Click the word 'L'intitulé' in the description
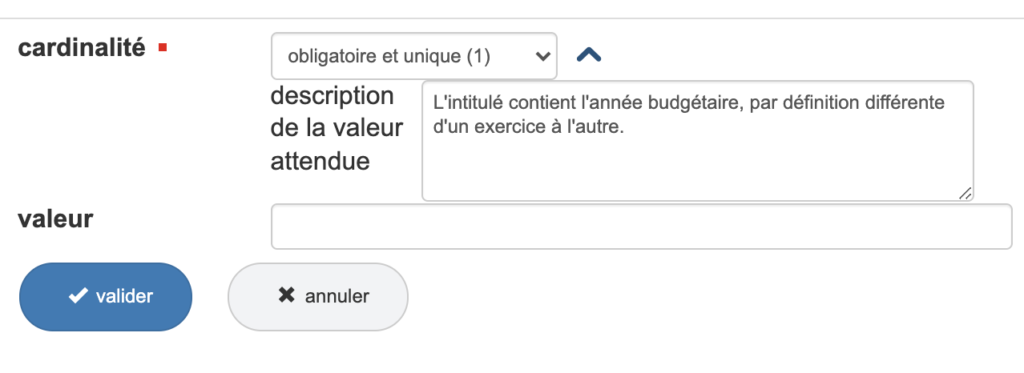The width and height of the screenshot is (1024, 373). (x=462, y=104)
